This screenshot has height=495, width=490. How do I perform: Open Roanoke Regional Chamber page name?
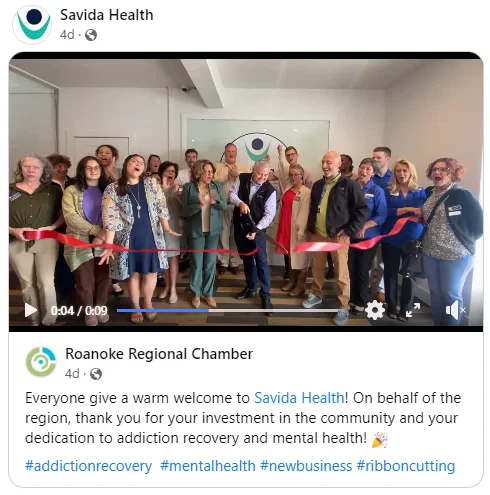click(x=159, y=354)
